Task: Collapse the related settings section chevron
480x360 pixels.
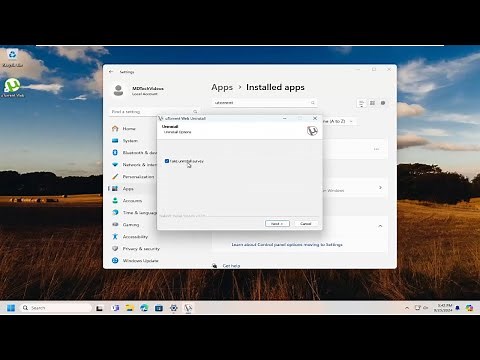Action: tap(380, 226)
